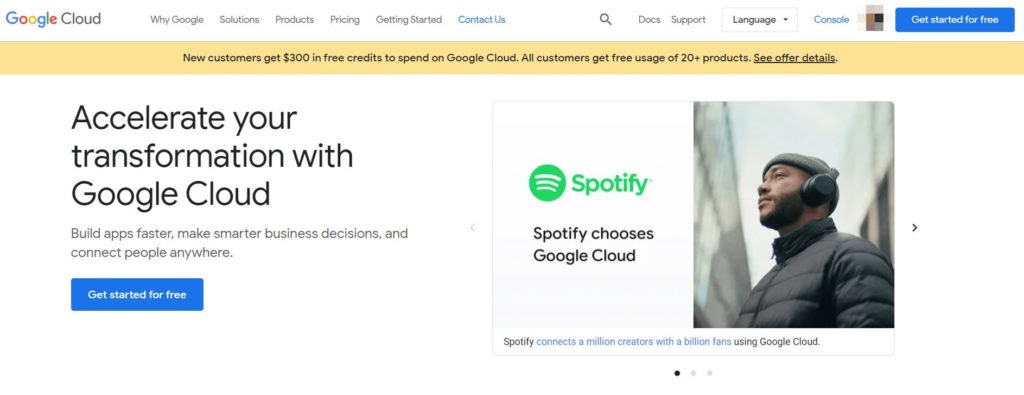The height and width of the screenshot is (395, 1024).
Task: Click the Spotify listener photo
Action: (x=793, y=215)
